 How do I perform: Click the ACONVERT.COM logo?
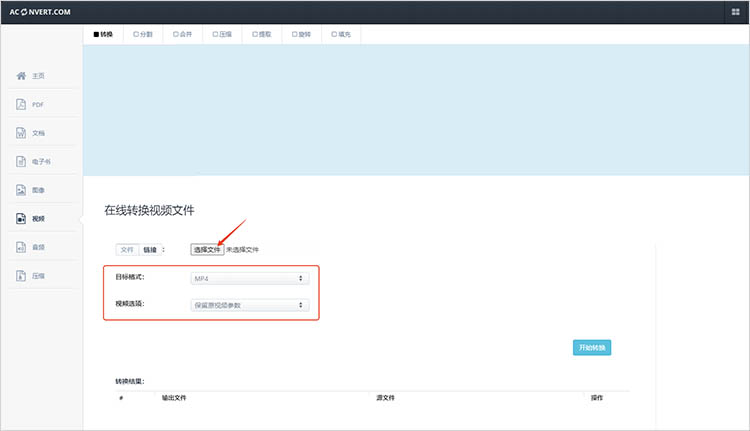pos(40,12)
